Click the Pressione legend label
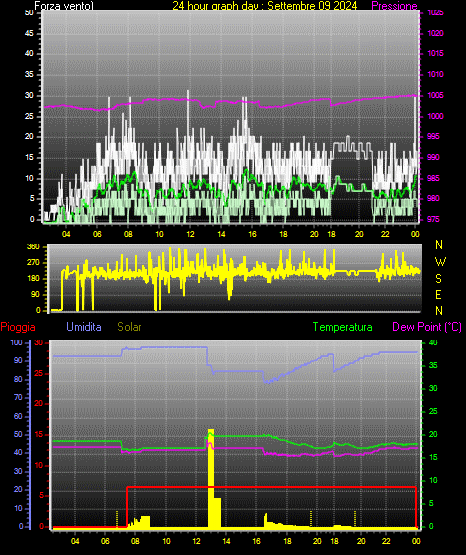Screen dimensions: 466x555 tap(394, 6)
